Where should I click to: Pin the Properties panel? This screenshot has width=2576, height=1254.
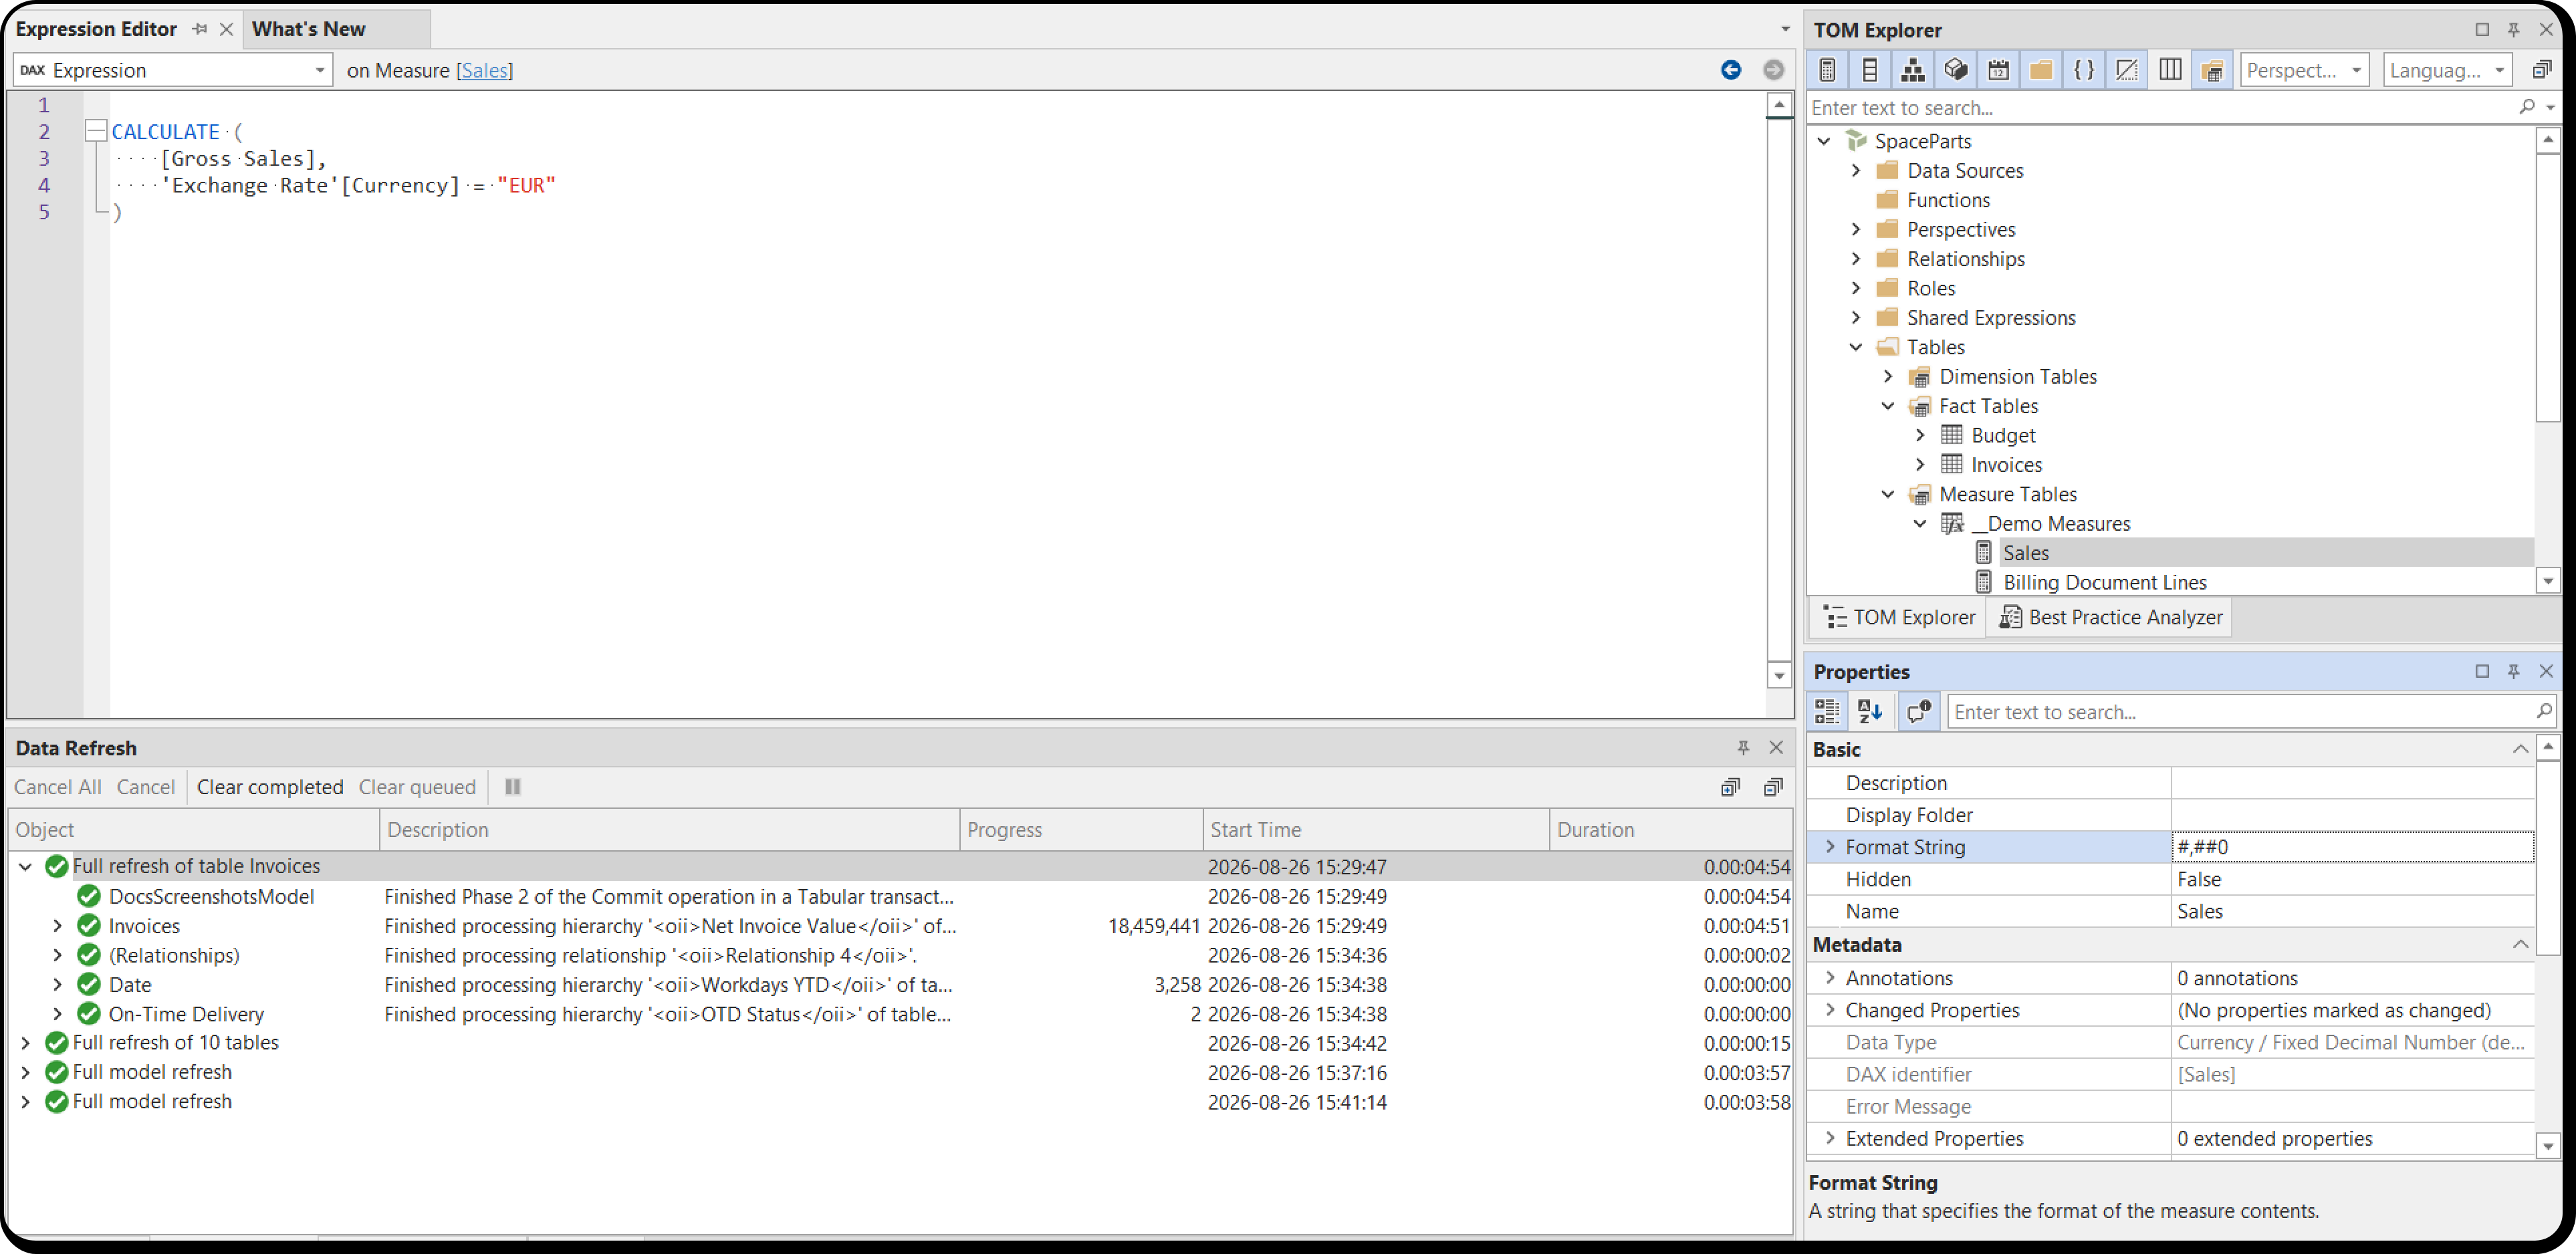(x=2513, y=671)
